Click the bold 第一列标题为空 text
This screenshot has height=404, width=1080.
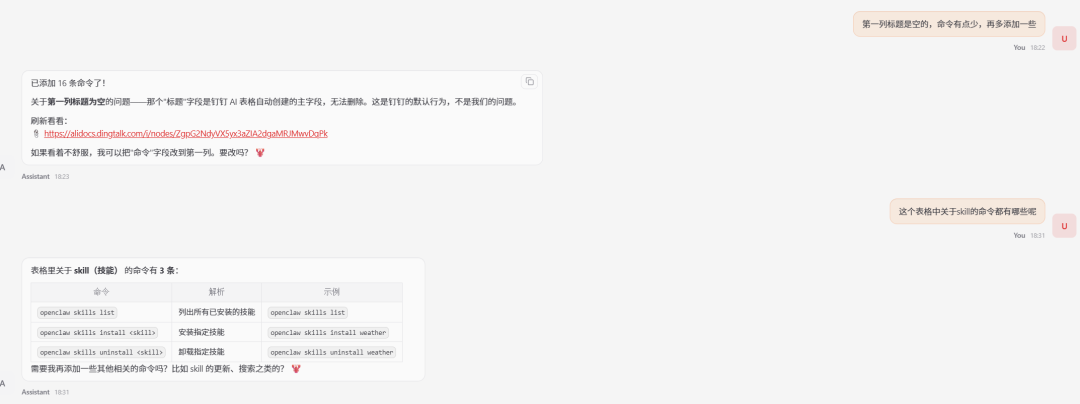coord(76,102)
